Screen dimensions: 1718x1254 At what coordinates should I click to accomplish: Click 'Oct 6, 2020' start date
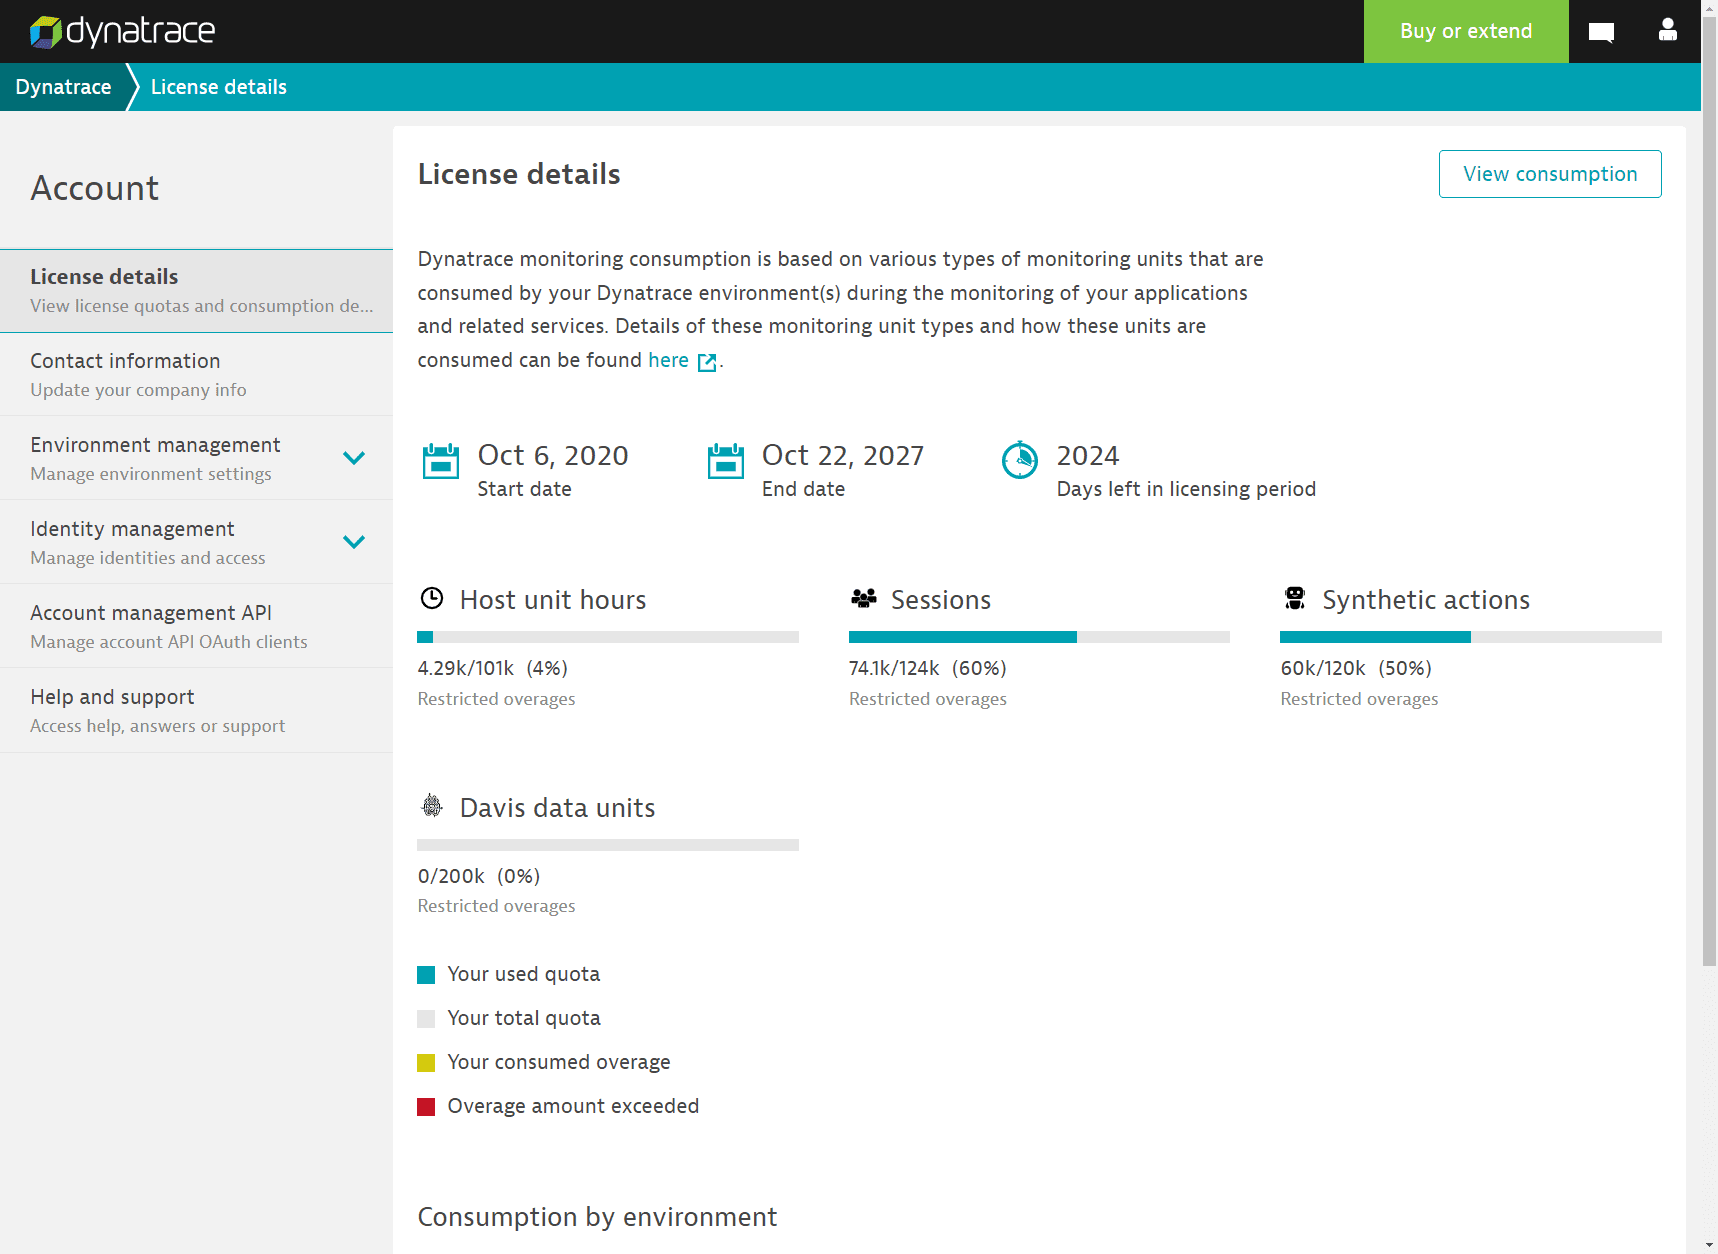(x=553, y=455)
